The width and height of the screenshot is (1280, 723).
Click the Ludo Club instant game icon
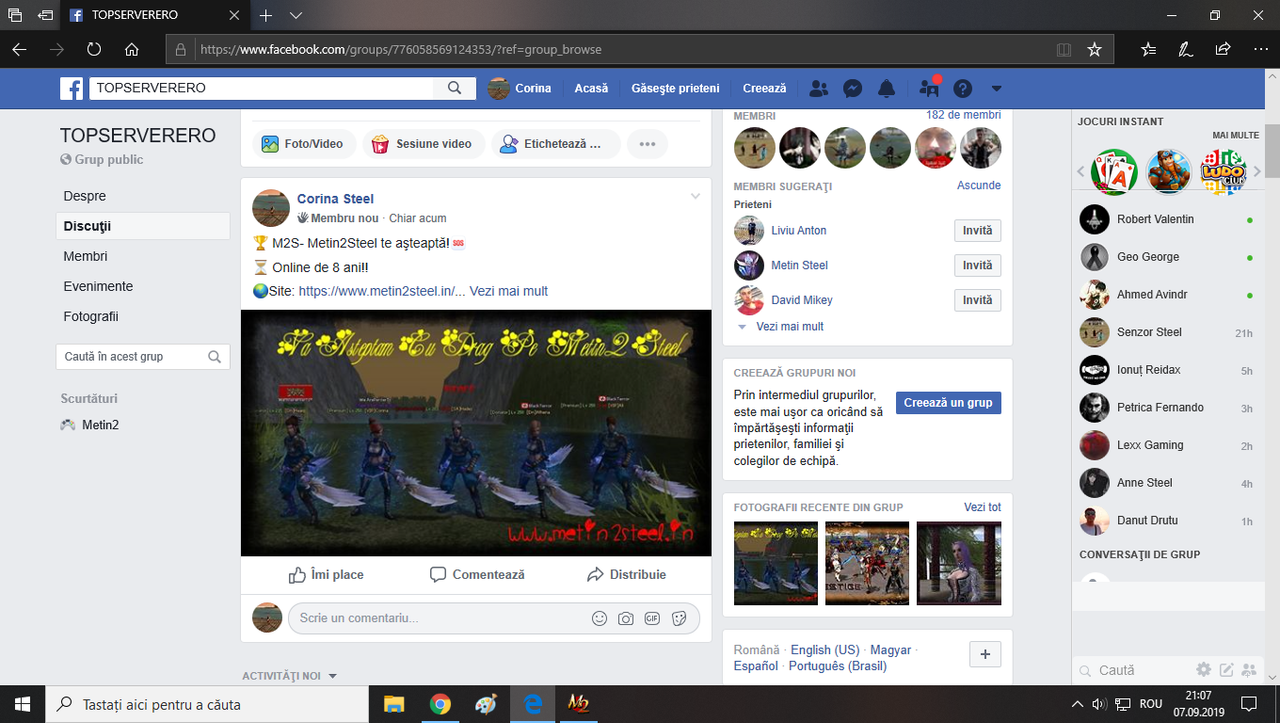(x=1224, y=172)
